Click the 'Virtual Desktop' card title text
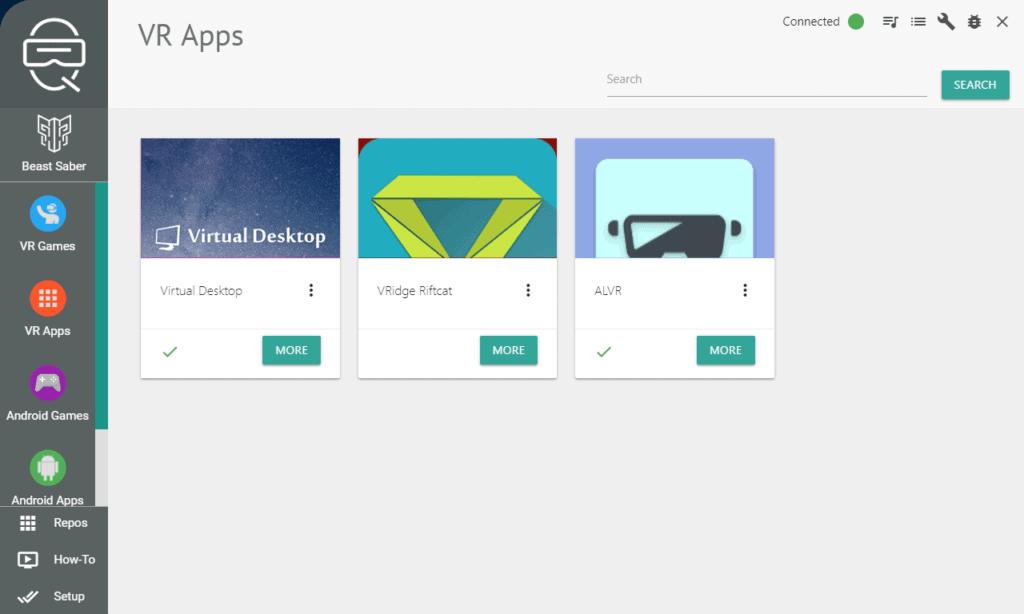Viewport: 1024px width, 614px height. tap(201, 291)
